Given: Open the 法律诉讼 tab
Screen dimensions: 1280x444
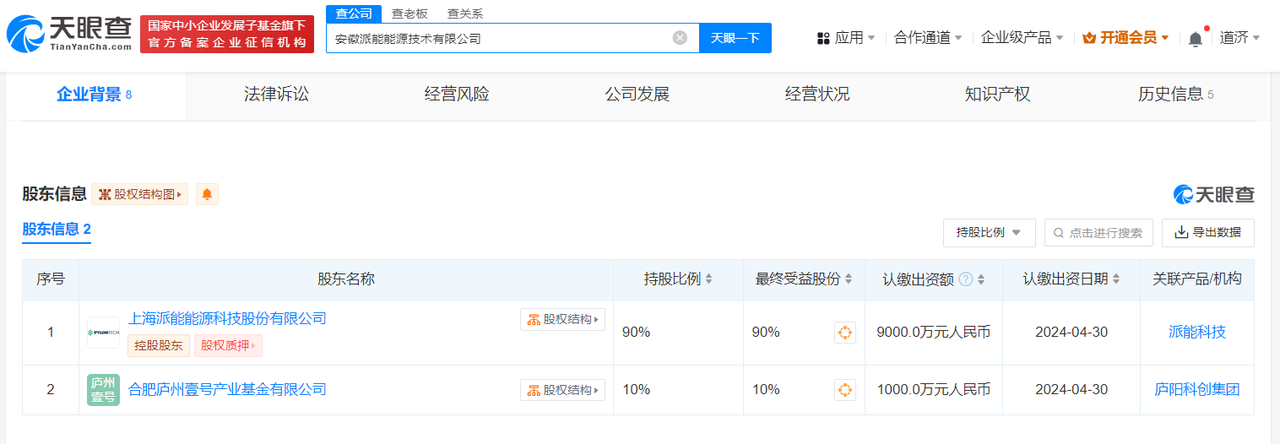Looking at the screenshot, I should (x=276, y=95).
